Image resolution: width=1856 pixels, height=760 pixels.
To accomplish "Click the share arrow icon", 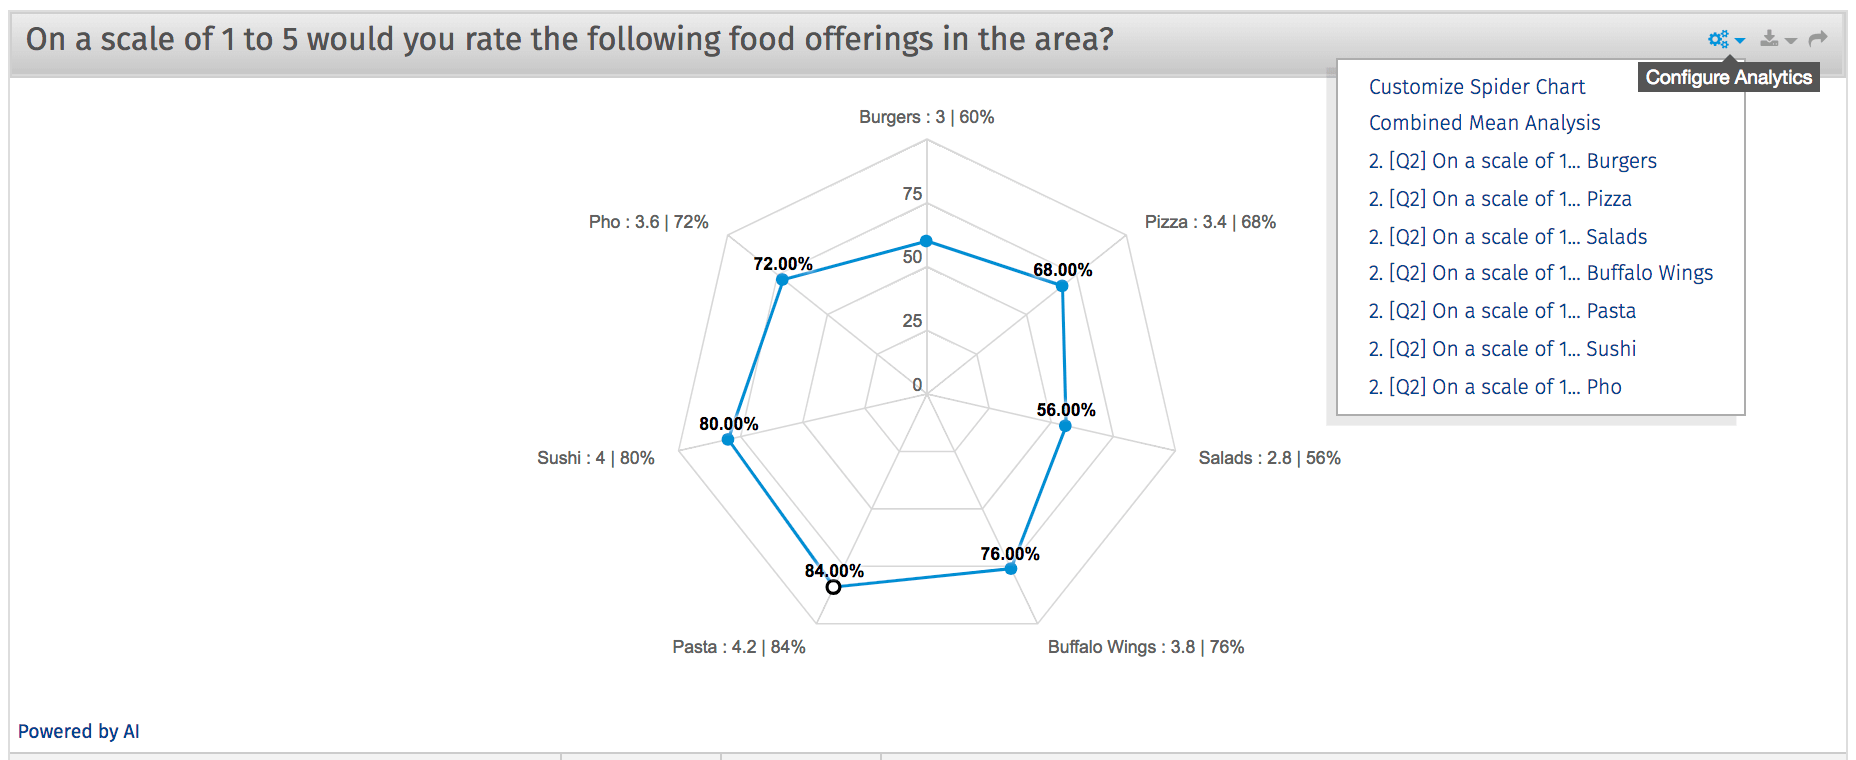I will [x=1818, y=38].
